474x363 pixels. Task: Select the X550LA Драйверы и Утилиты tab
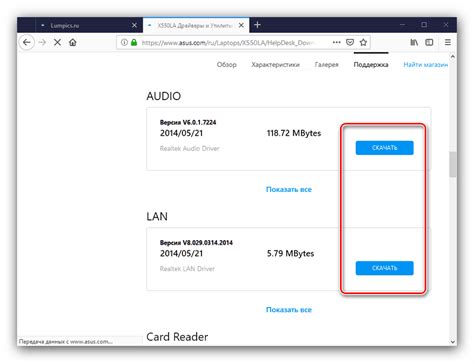click(196, 25)
